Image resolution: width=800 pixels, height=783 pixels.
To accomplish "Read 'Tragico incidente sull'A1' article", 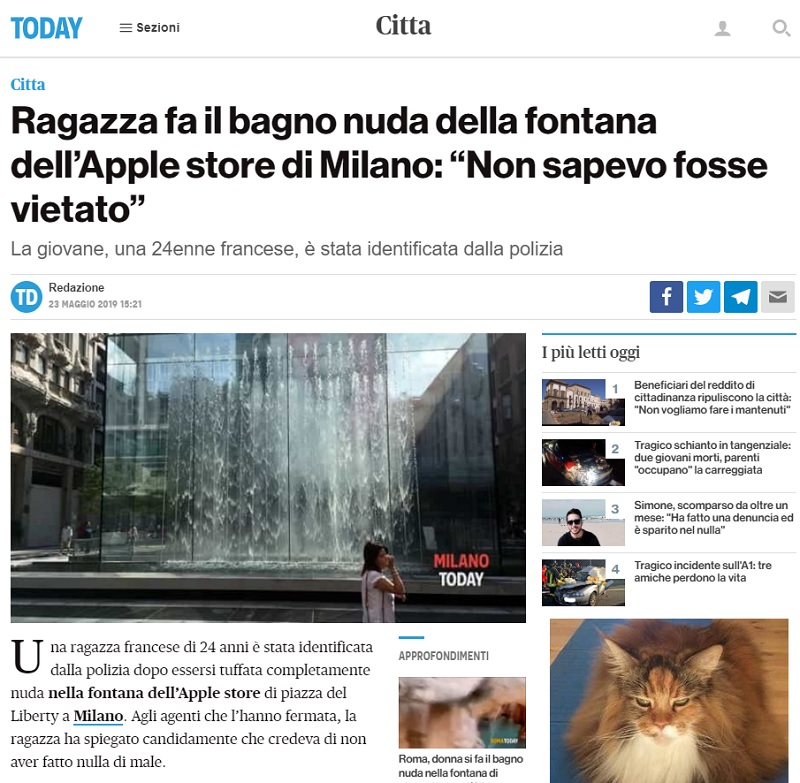I will click(703, 571).
